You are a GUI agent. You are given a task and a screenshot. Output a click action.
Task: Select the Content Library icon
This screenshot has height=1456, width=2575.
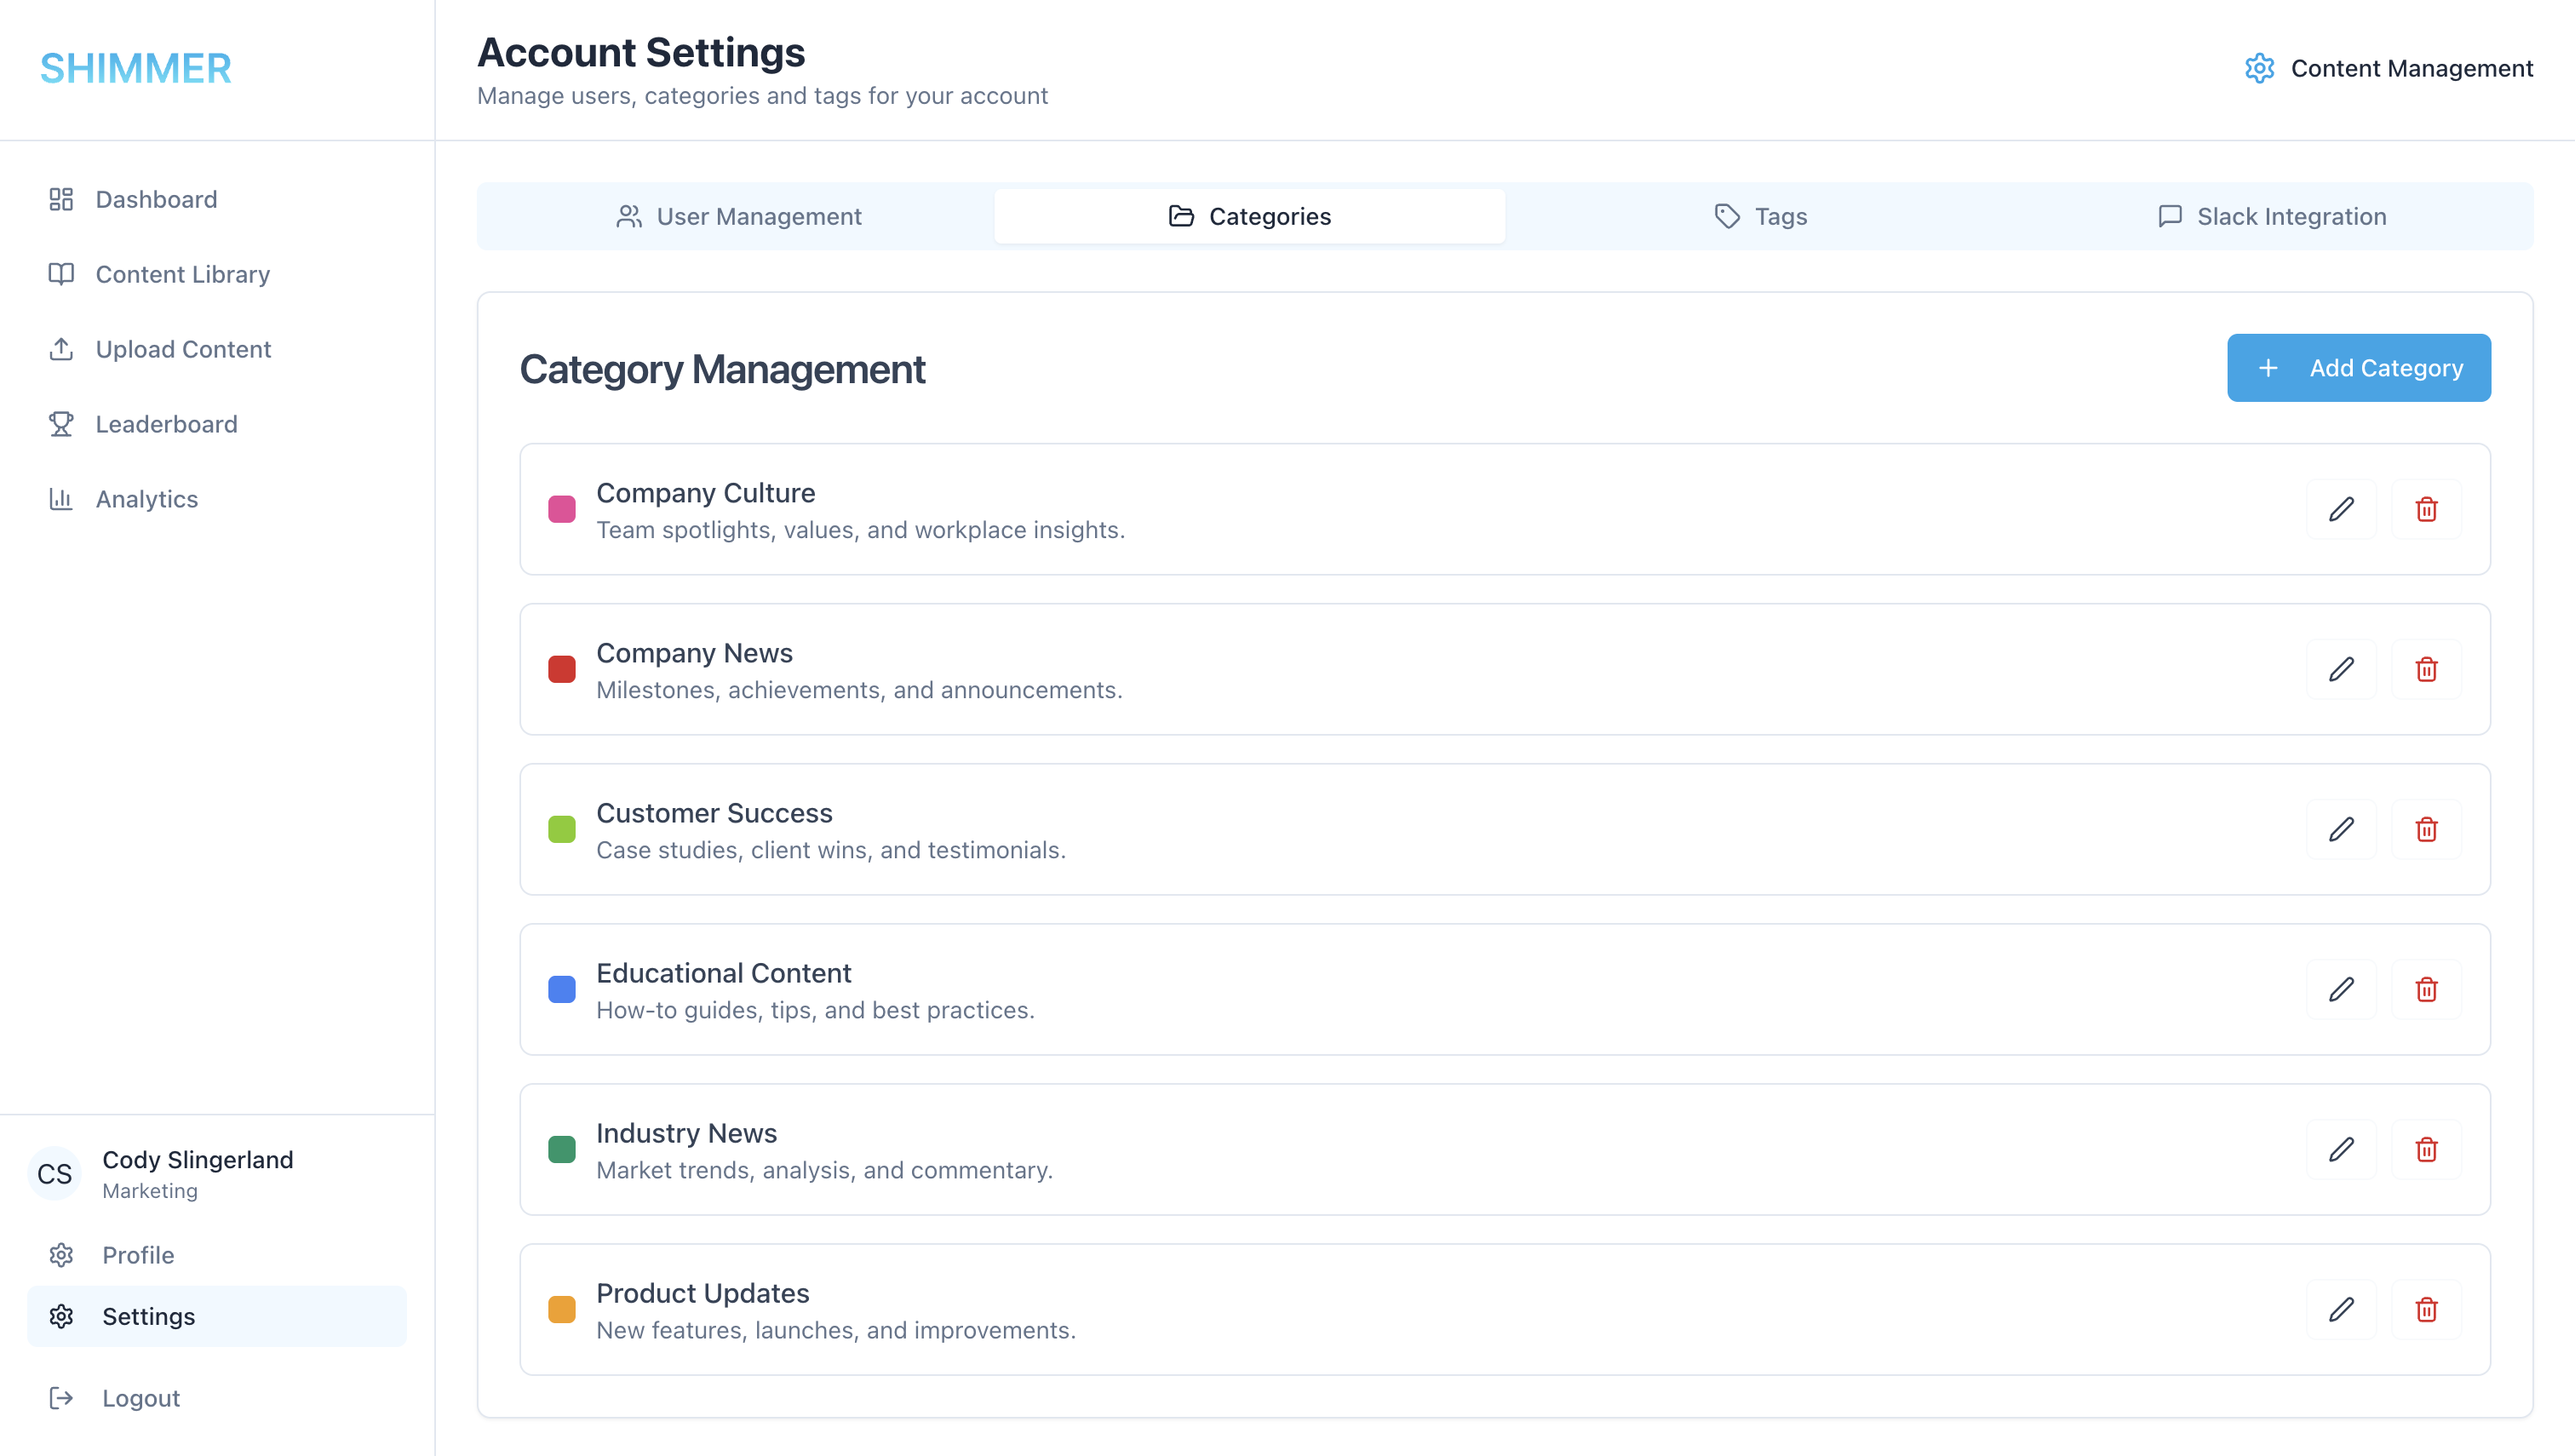click(61, 274)
